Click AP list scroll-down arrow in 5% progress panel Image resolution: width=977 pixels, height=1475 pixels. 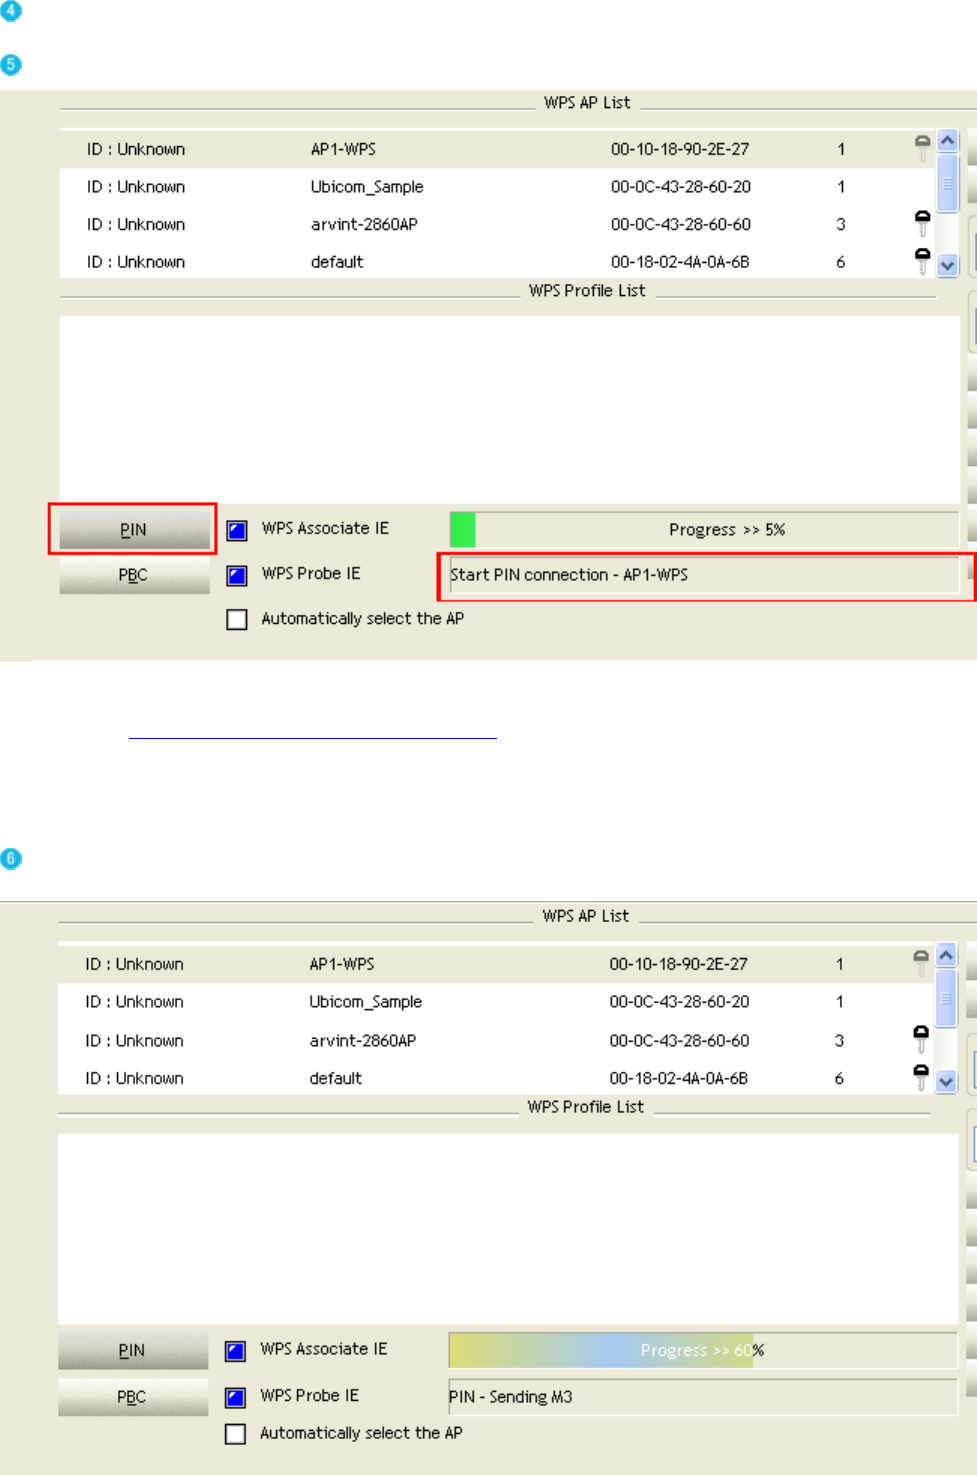click(948, 266)
